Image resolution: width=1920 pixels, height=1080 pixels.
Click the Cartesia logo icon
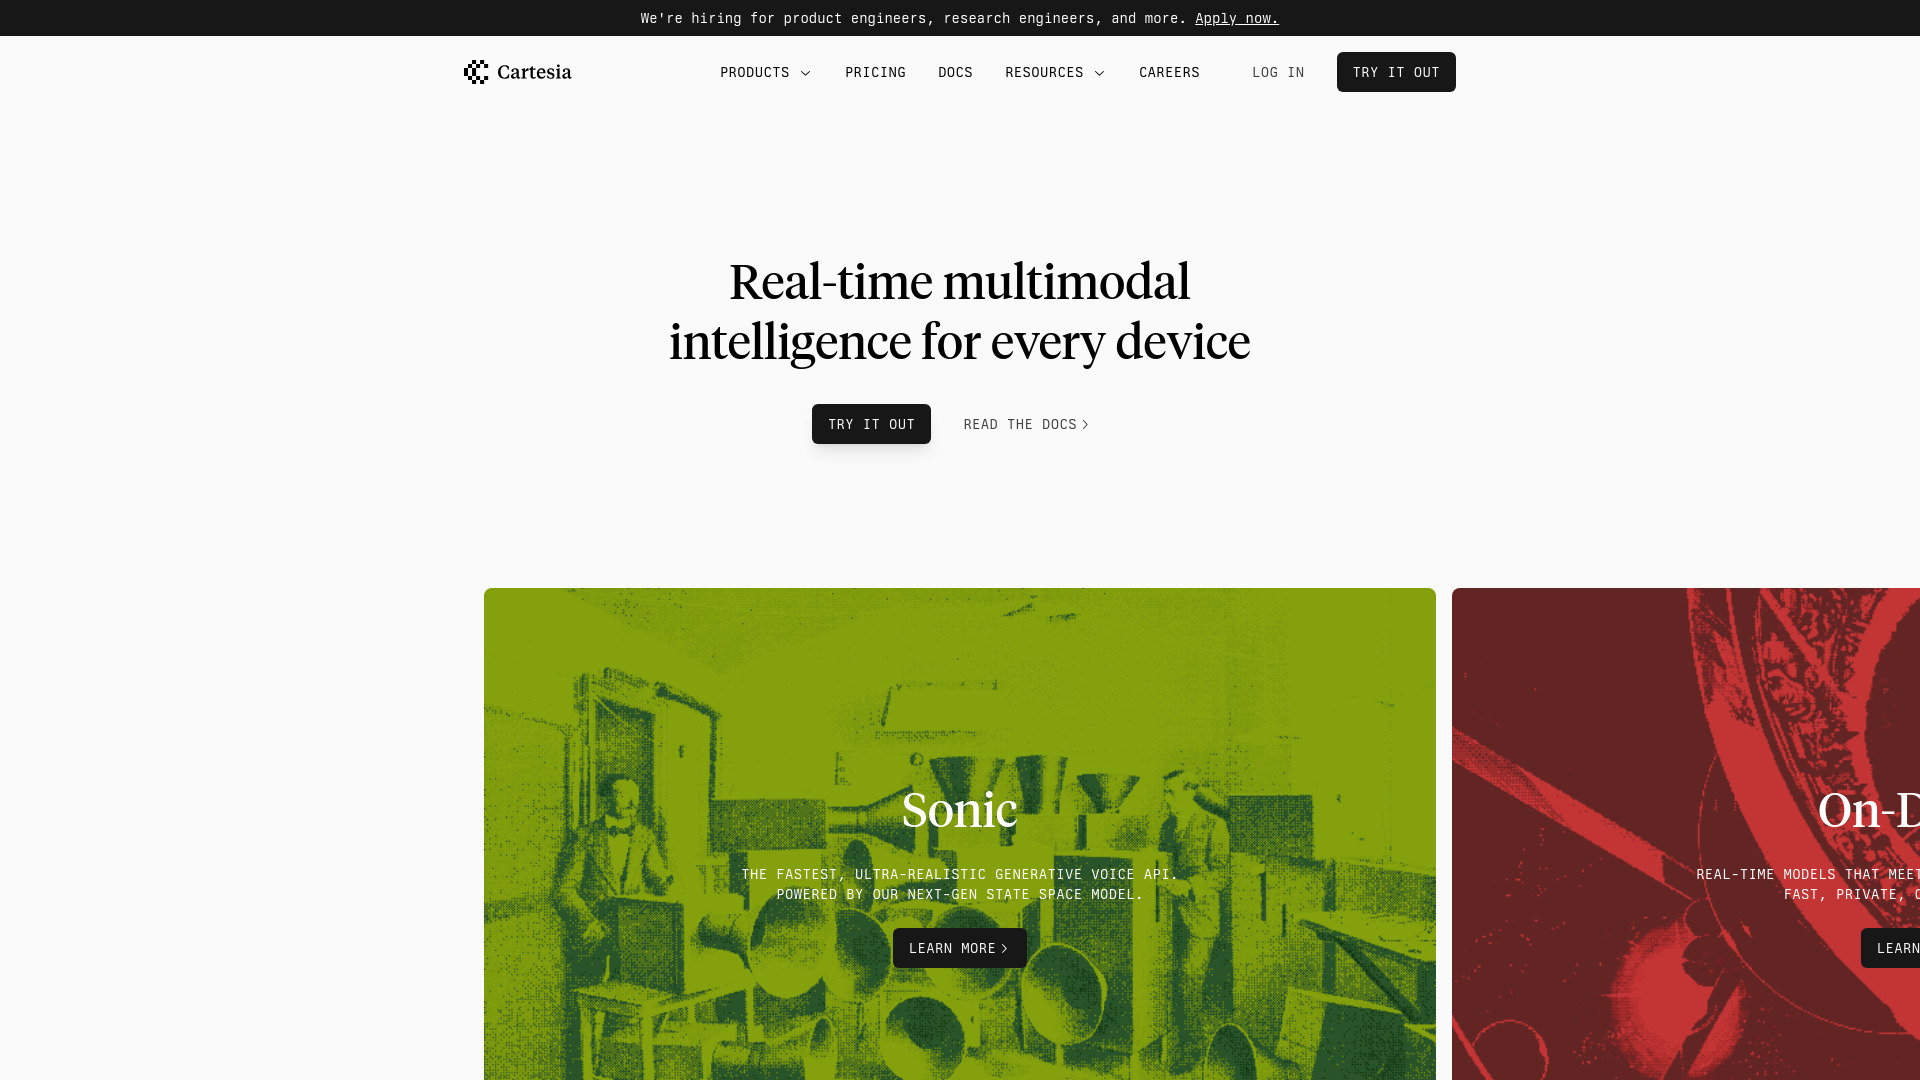pyautogui.click(x=475, y=71)
